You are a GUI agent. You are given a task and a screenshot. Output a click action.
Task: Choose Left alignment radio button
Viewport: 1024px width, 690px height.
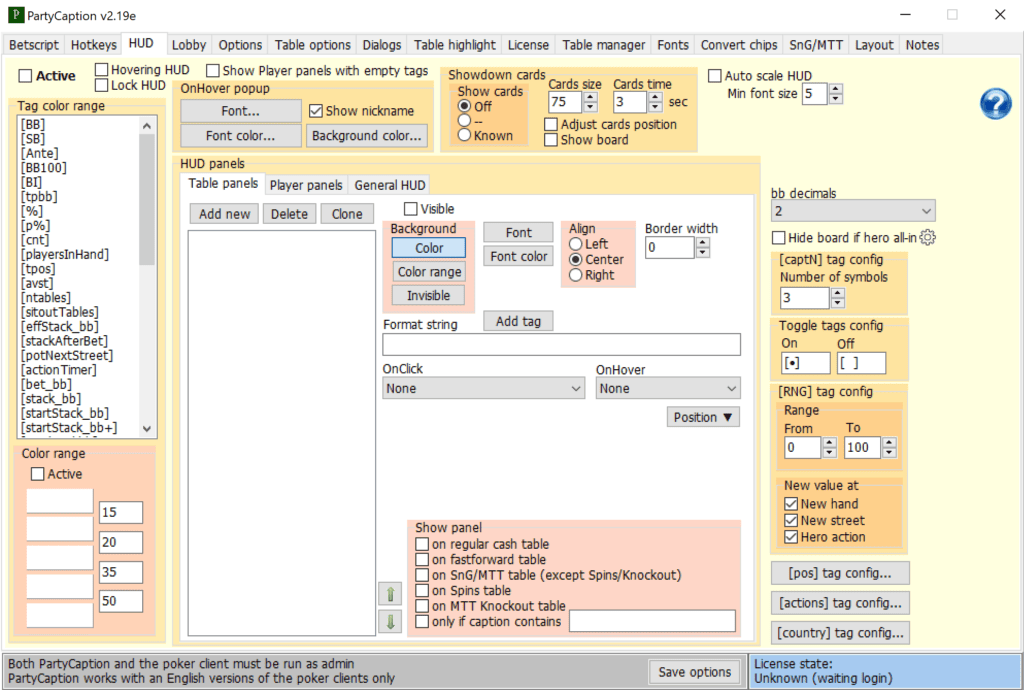tap(575, 244)
